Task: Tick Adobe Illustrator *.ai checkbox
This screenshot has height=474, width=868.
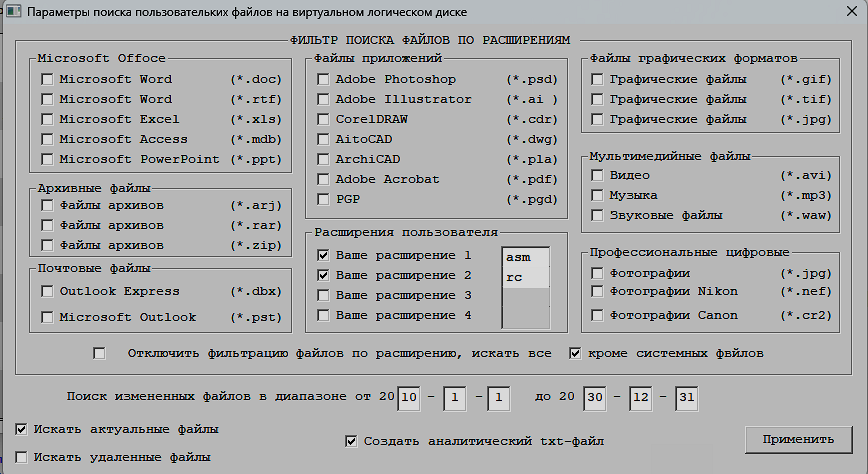Action: 323,99
